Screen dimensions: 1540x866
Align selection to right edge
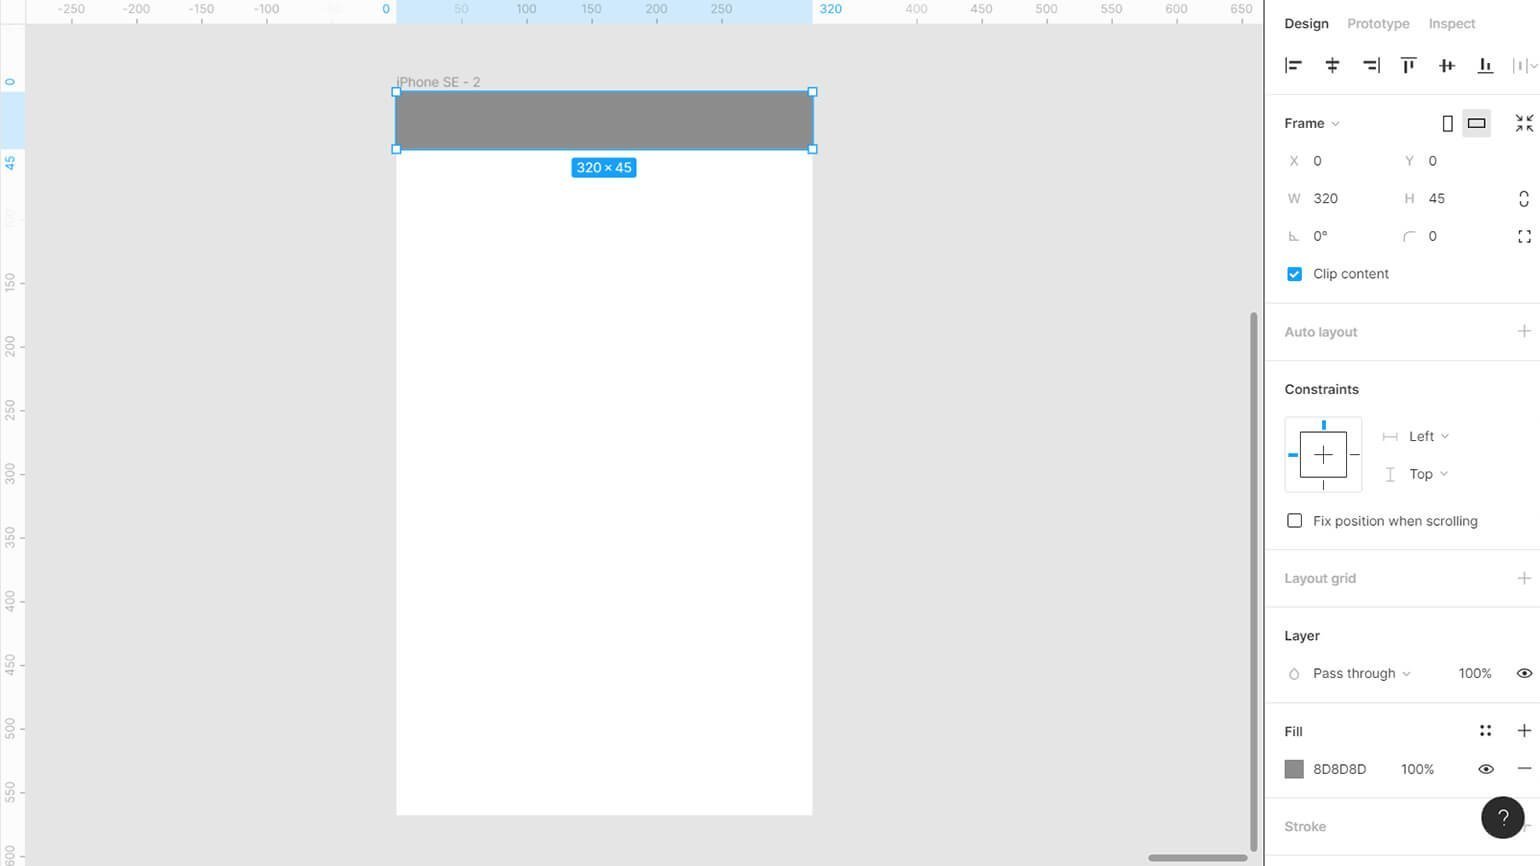[x=1371, y=66]
